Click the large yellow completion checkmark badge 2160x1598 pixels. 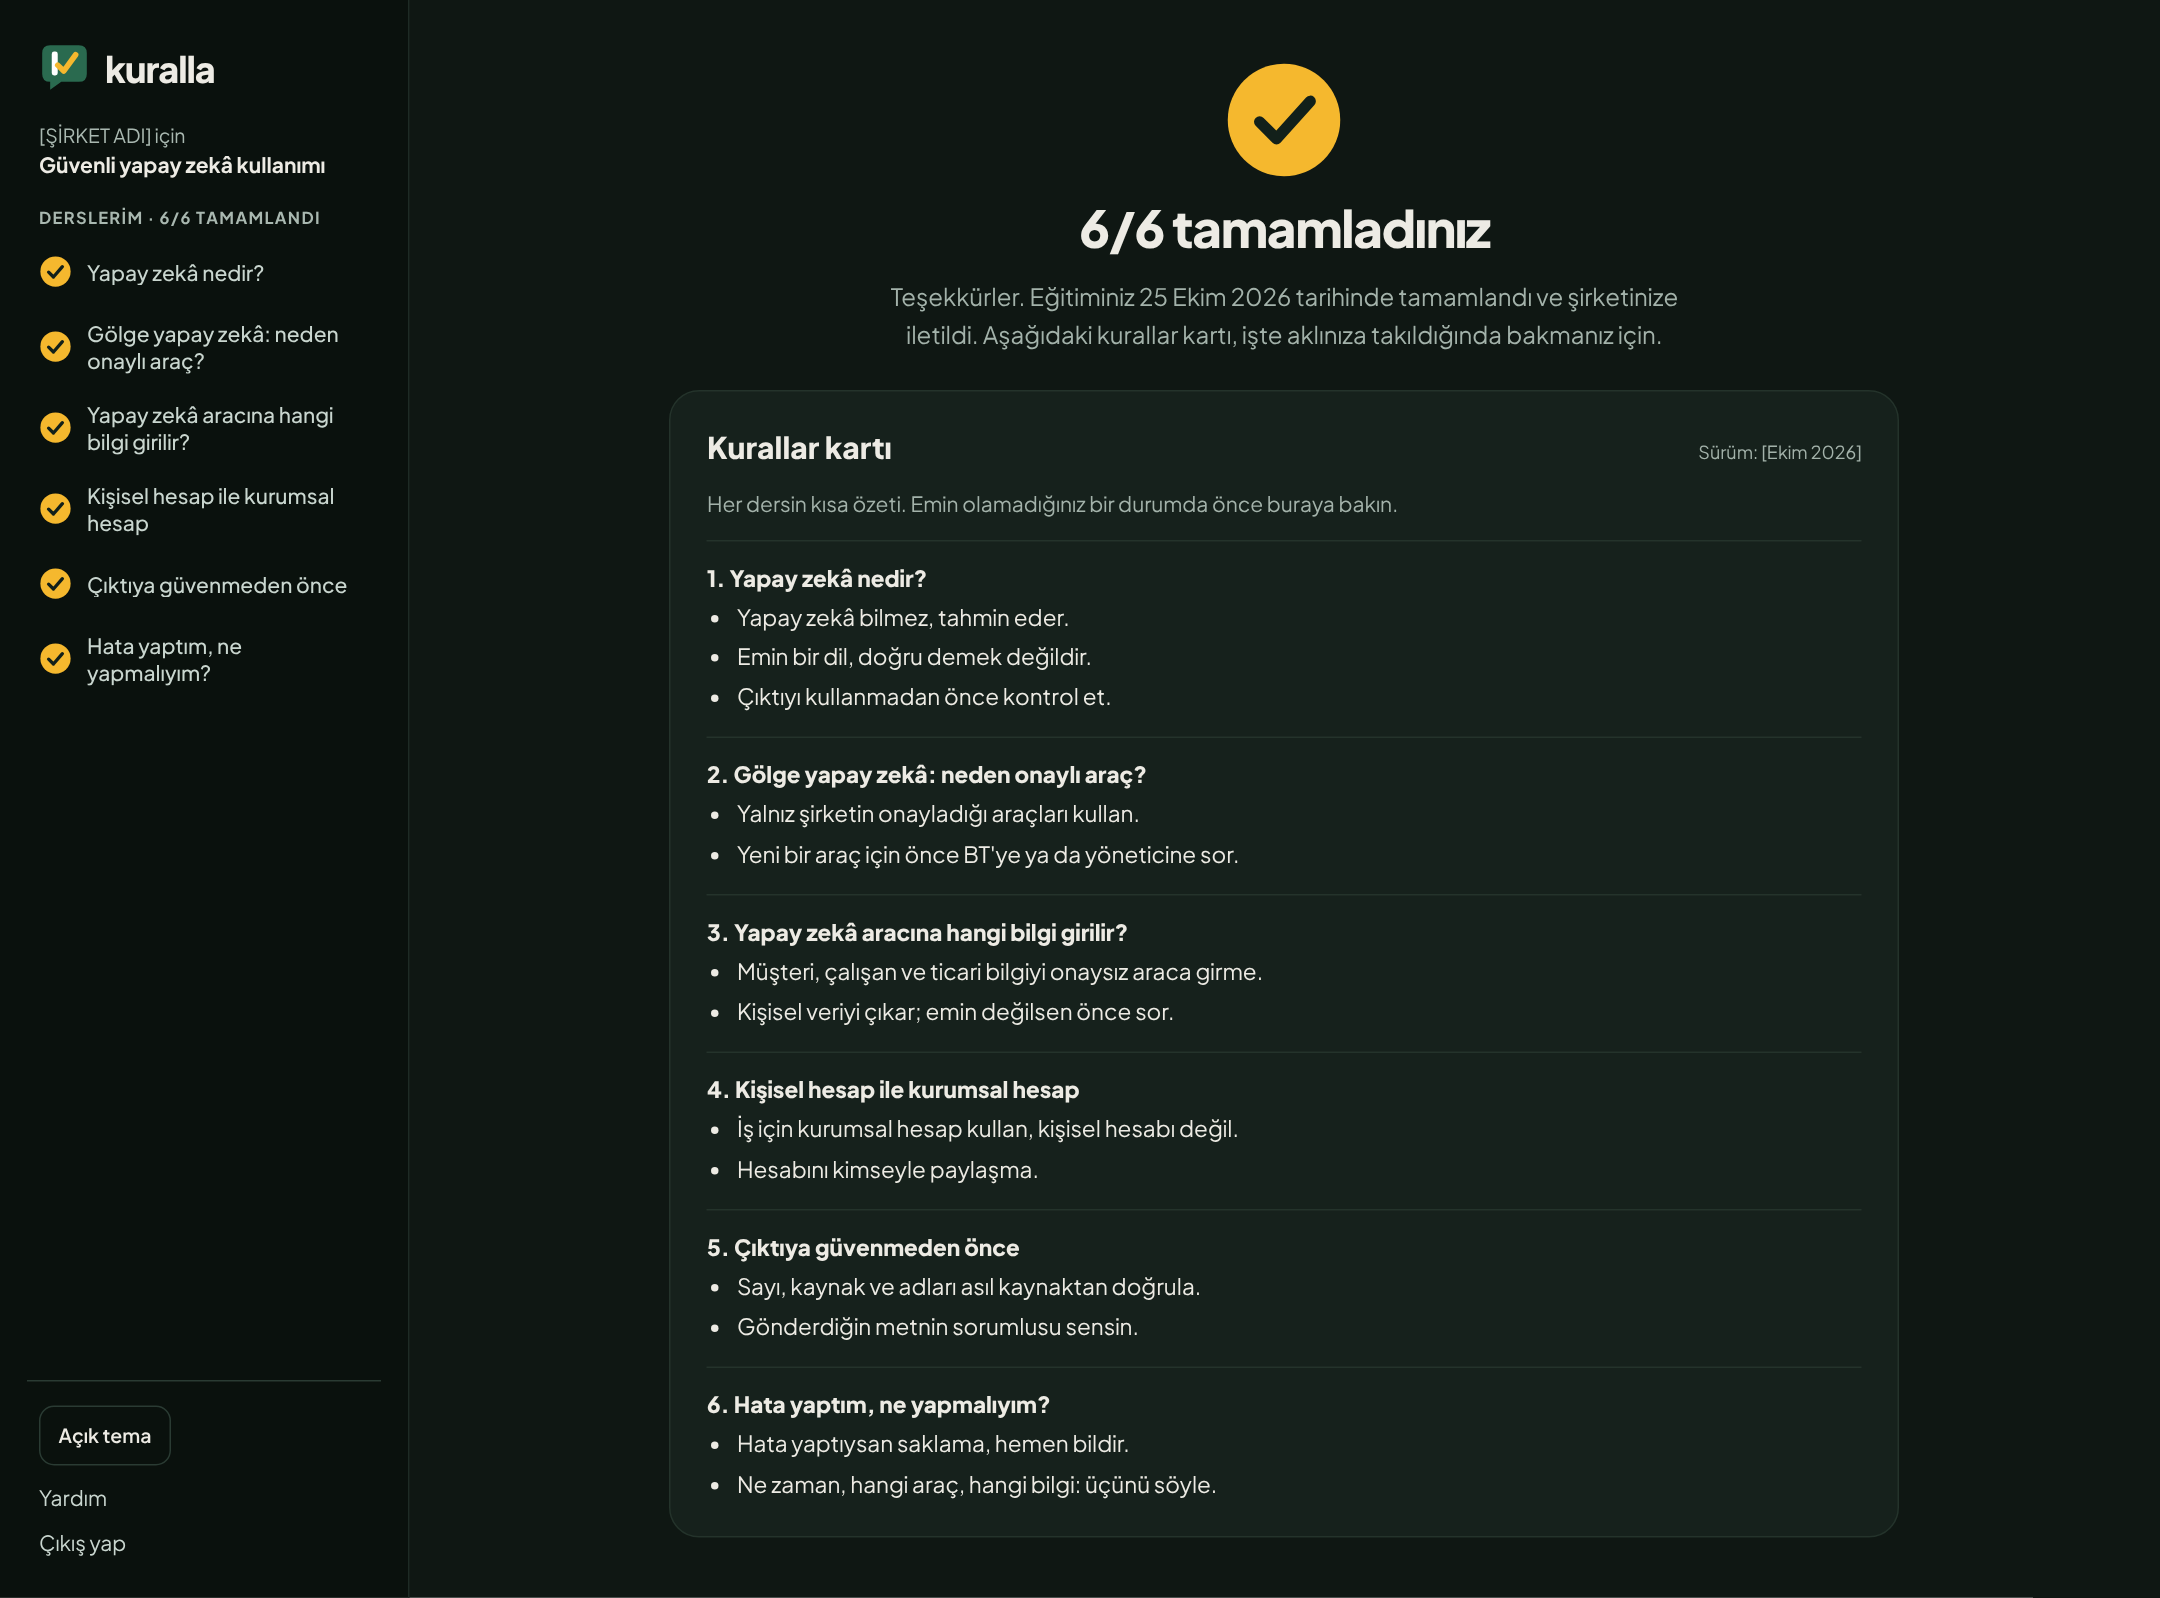click(1283, 120)
